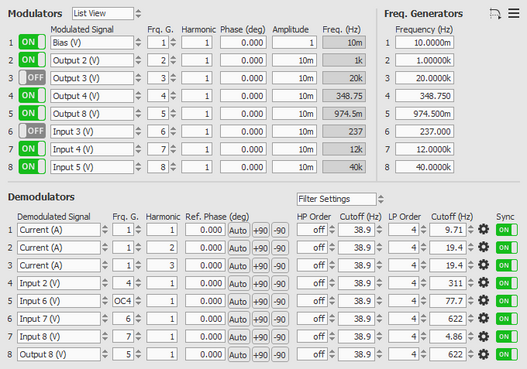
Task: Open the List View dropdown
Action: (x=103, y=13)
